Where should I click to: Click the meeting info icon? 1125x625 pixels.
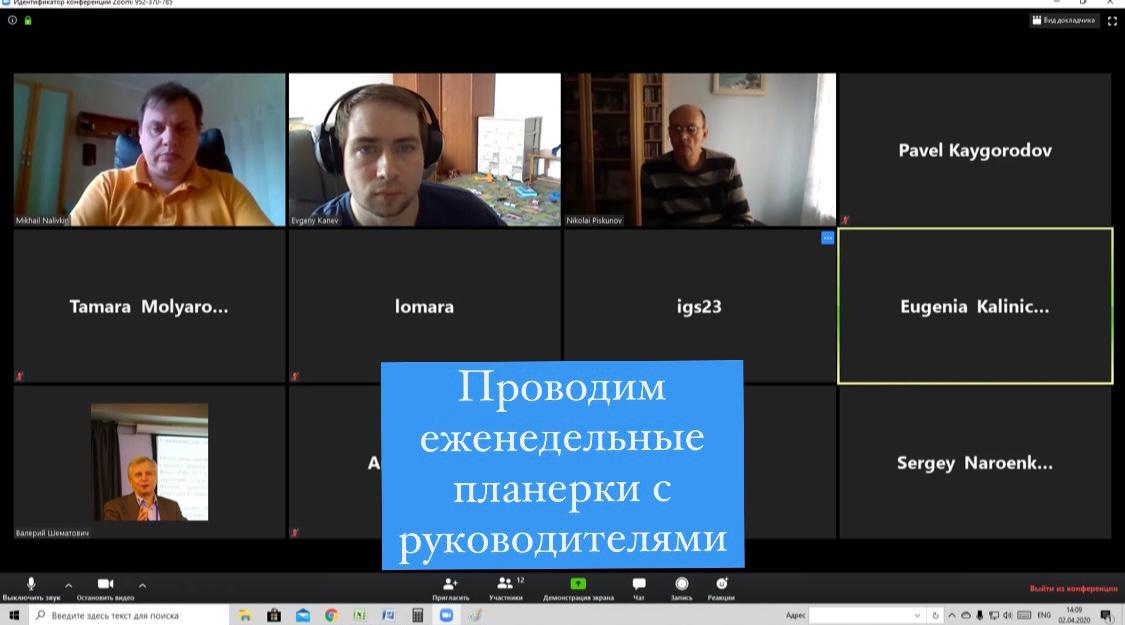click(x=12, y=20)
